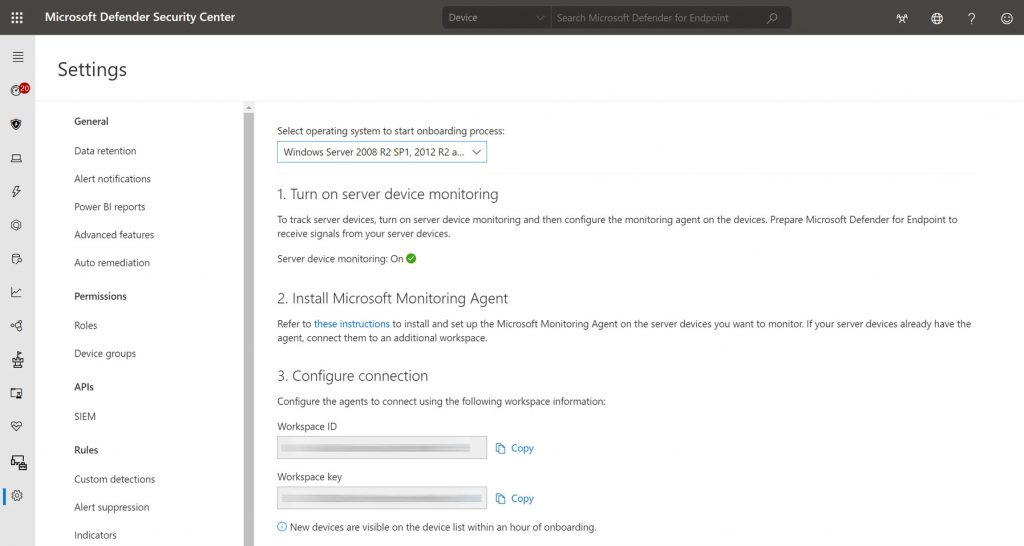Click the Microsoft Defender Security Center title
This screenshot has width=1024, height=546.
[140, 18]
